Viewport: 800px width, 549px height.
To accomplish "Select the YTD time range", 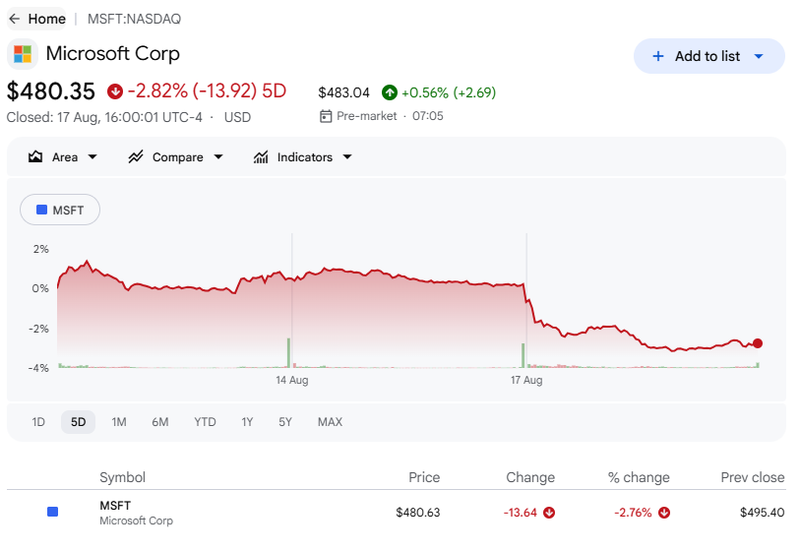I will (x=205, y=422).
